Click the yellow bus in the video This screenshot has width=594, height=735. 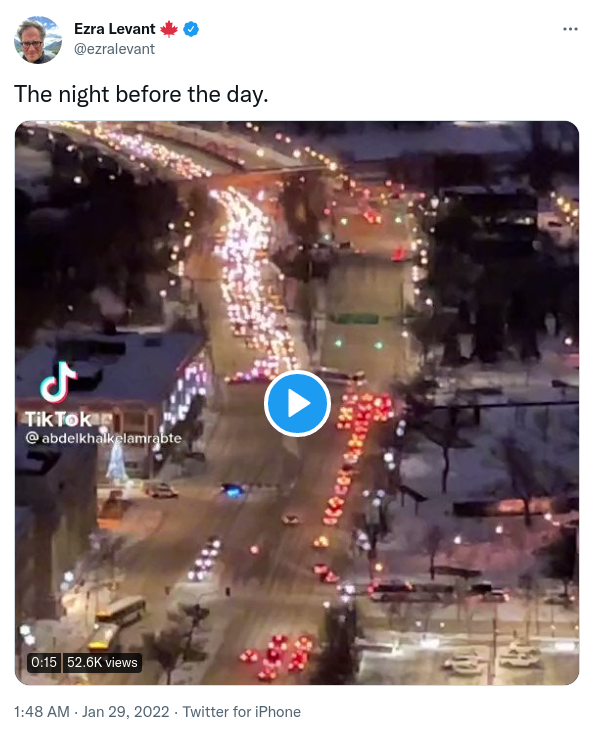121,609
